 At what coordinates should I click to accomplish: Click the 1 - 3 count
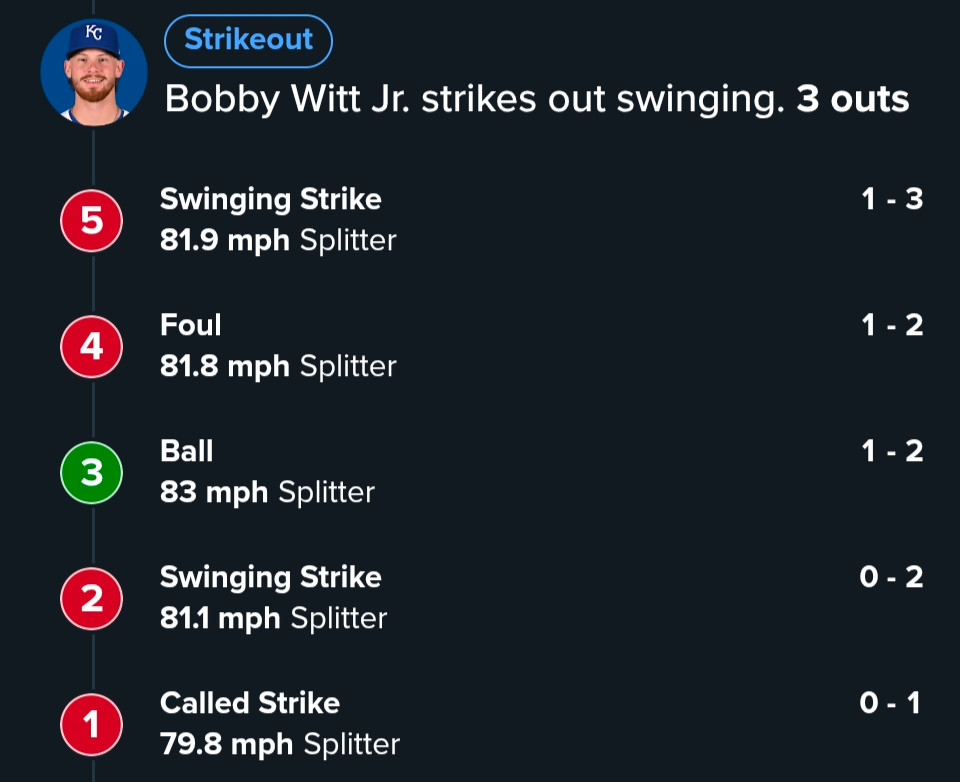pyautogui.click(x=892, y=199)
